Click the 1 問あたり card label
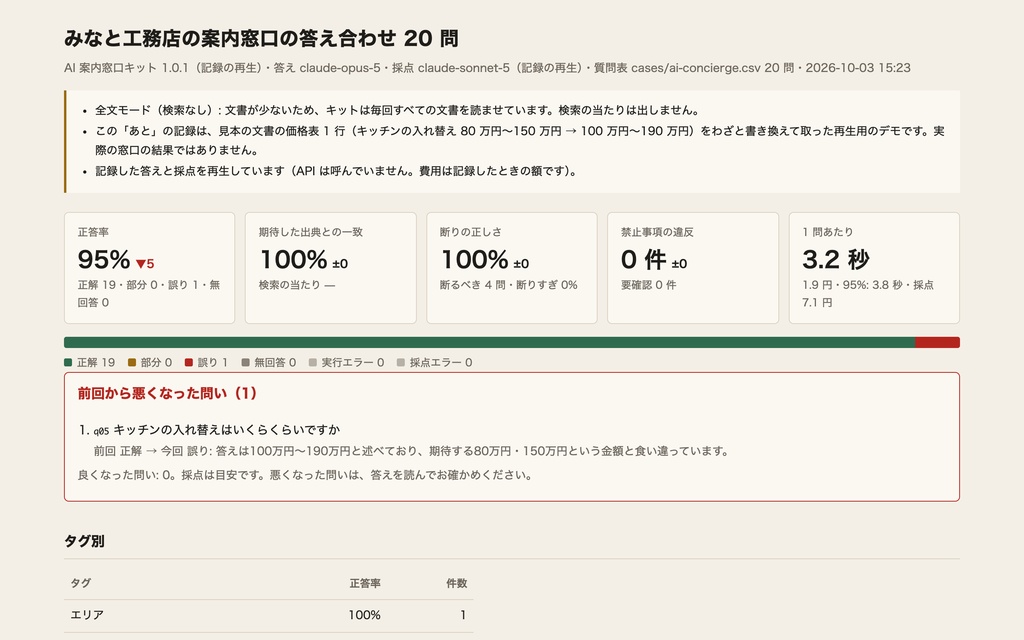 click(828, 232)
